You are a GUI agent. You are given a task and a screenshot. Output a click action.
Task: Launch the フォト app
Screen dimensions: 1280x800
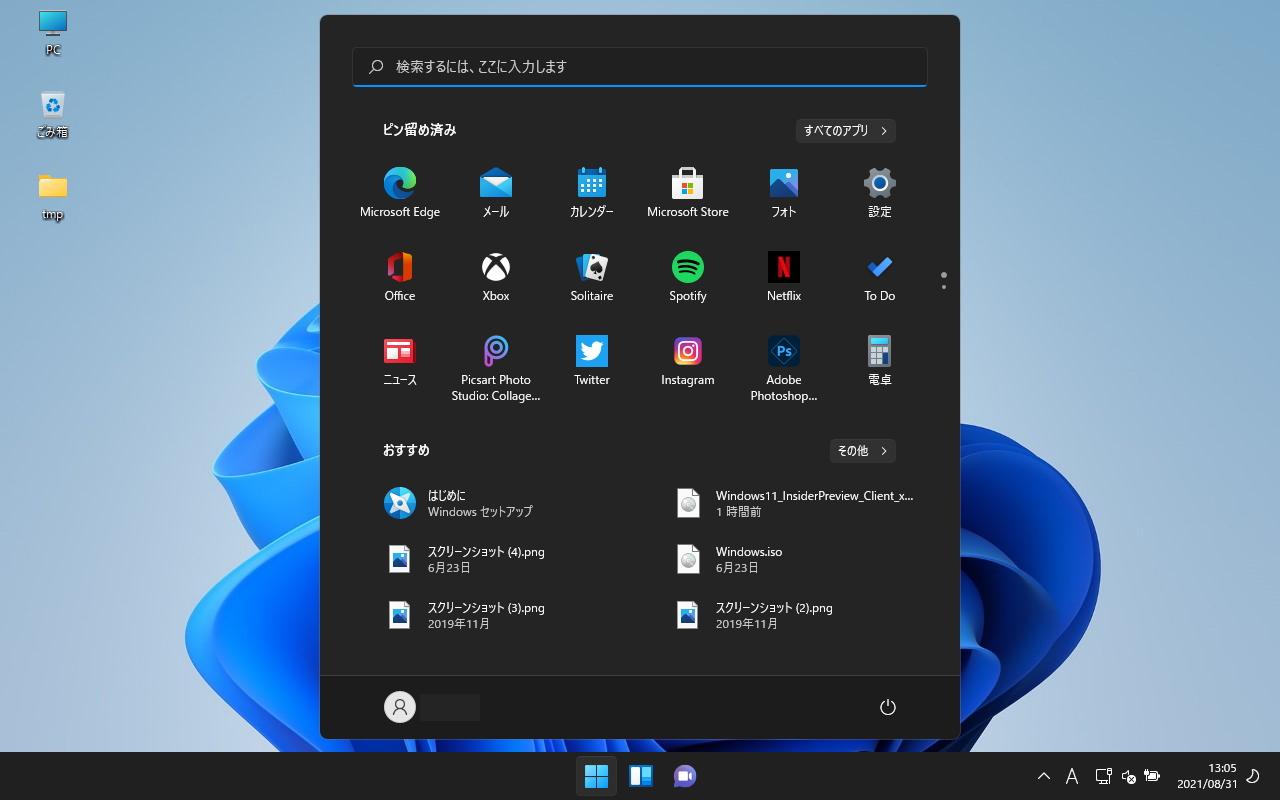784,193
